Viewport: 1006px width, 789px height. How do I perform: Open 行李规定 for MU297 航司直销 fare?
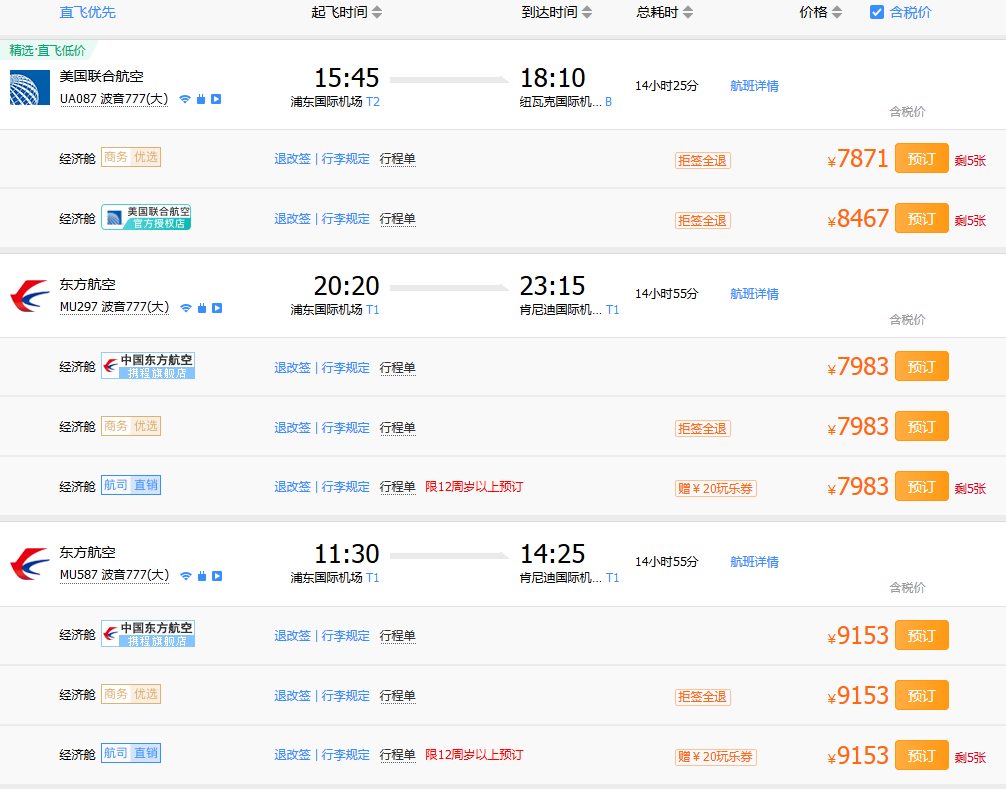point(345,487)
